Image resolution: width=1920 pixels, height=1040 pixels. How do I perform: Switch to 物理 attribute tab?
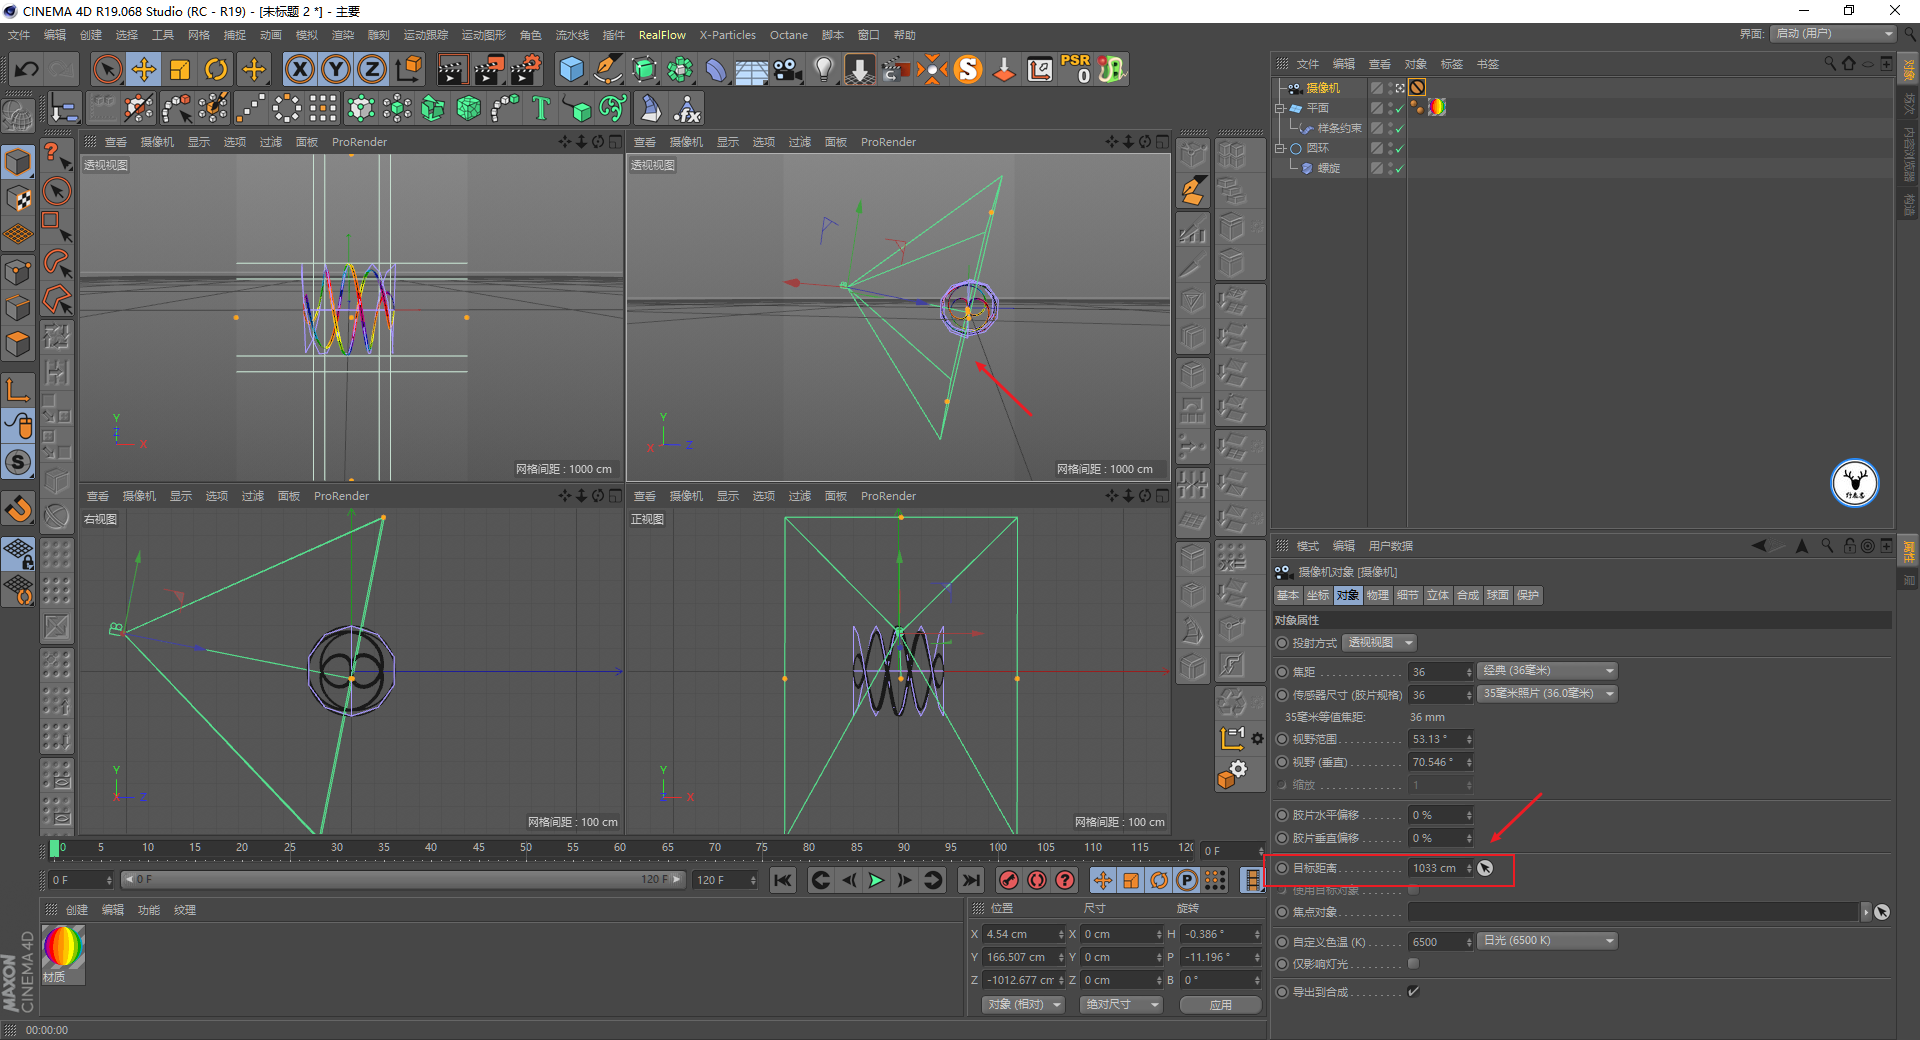pos(1378,595)
